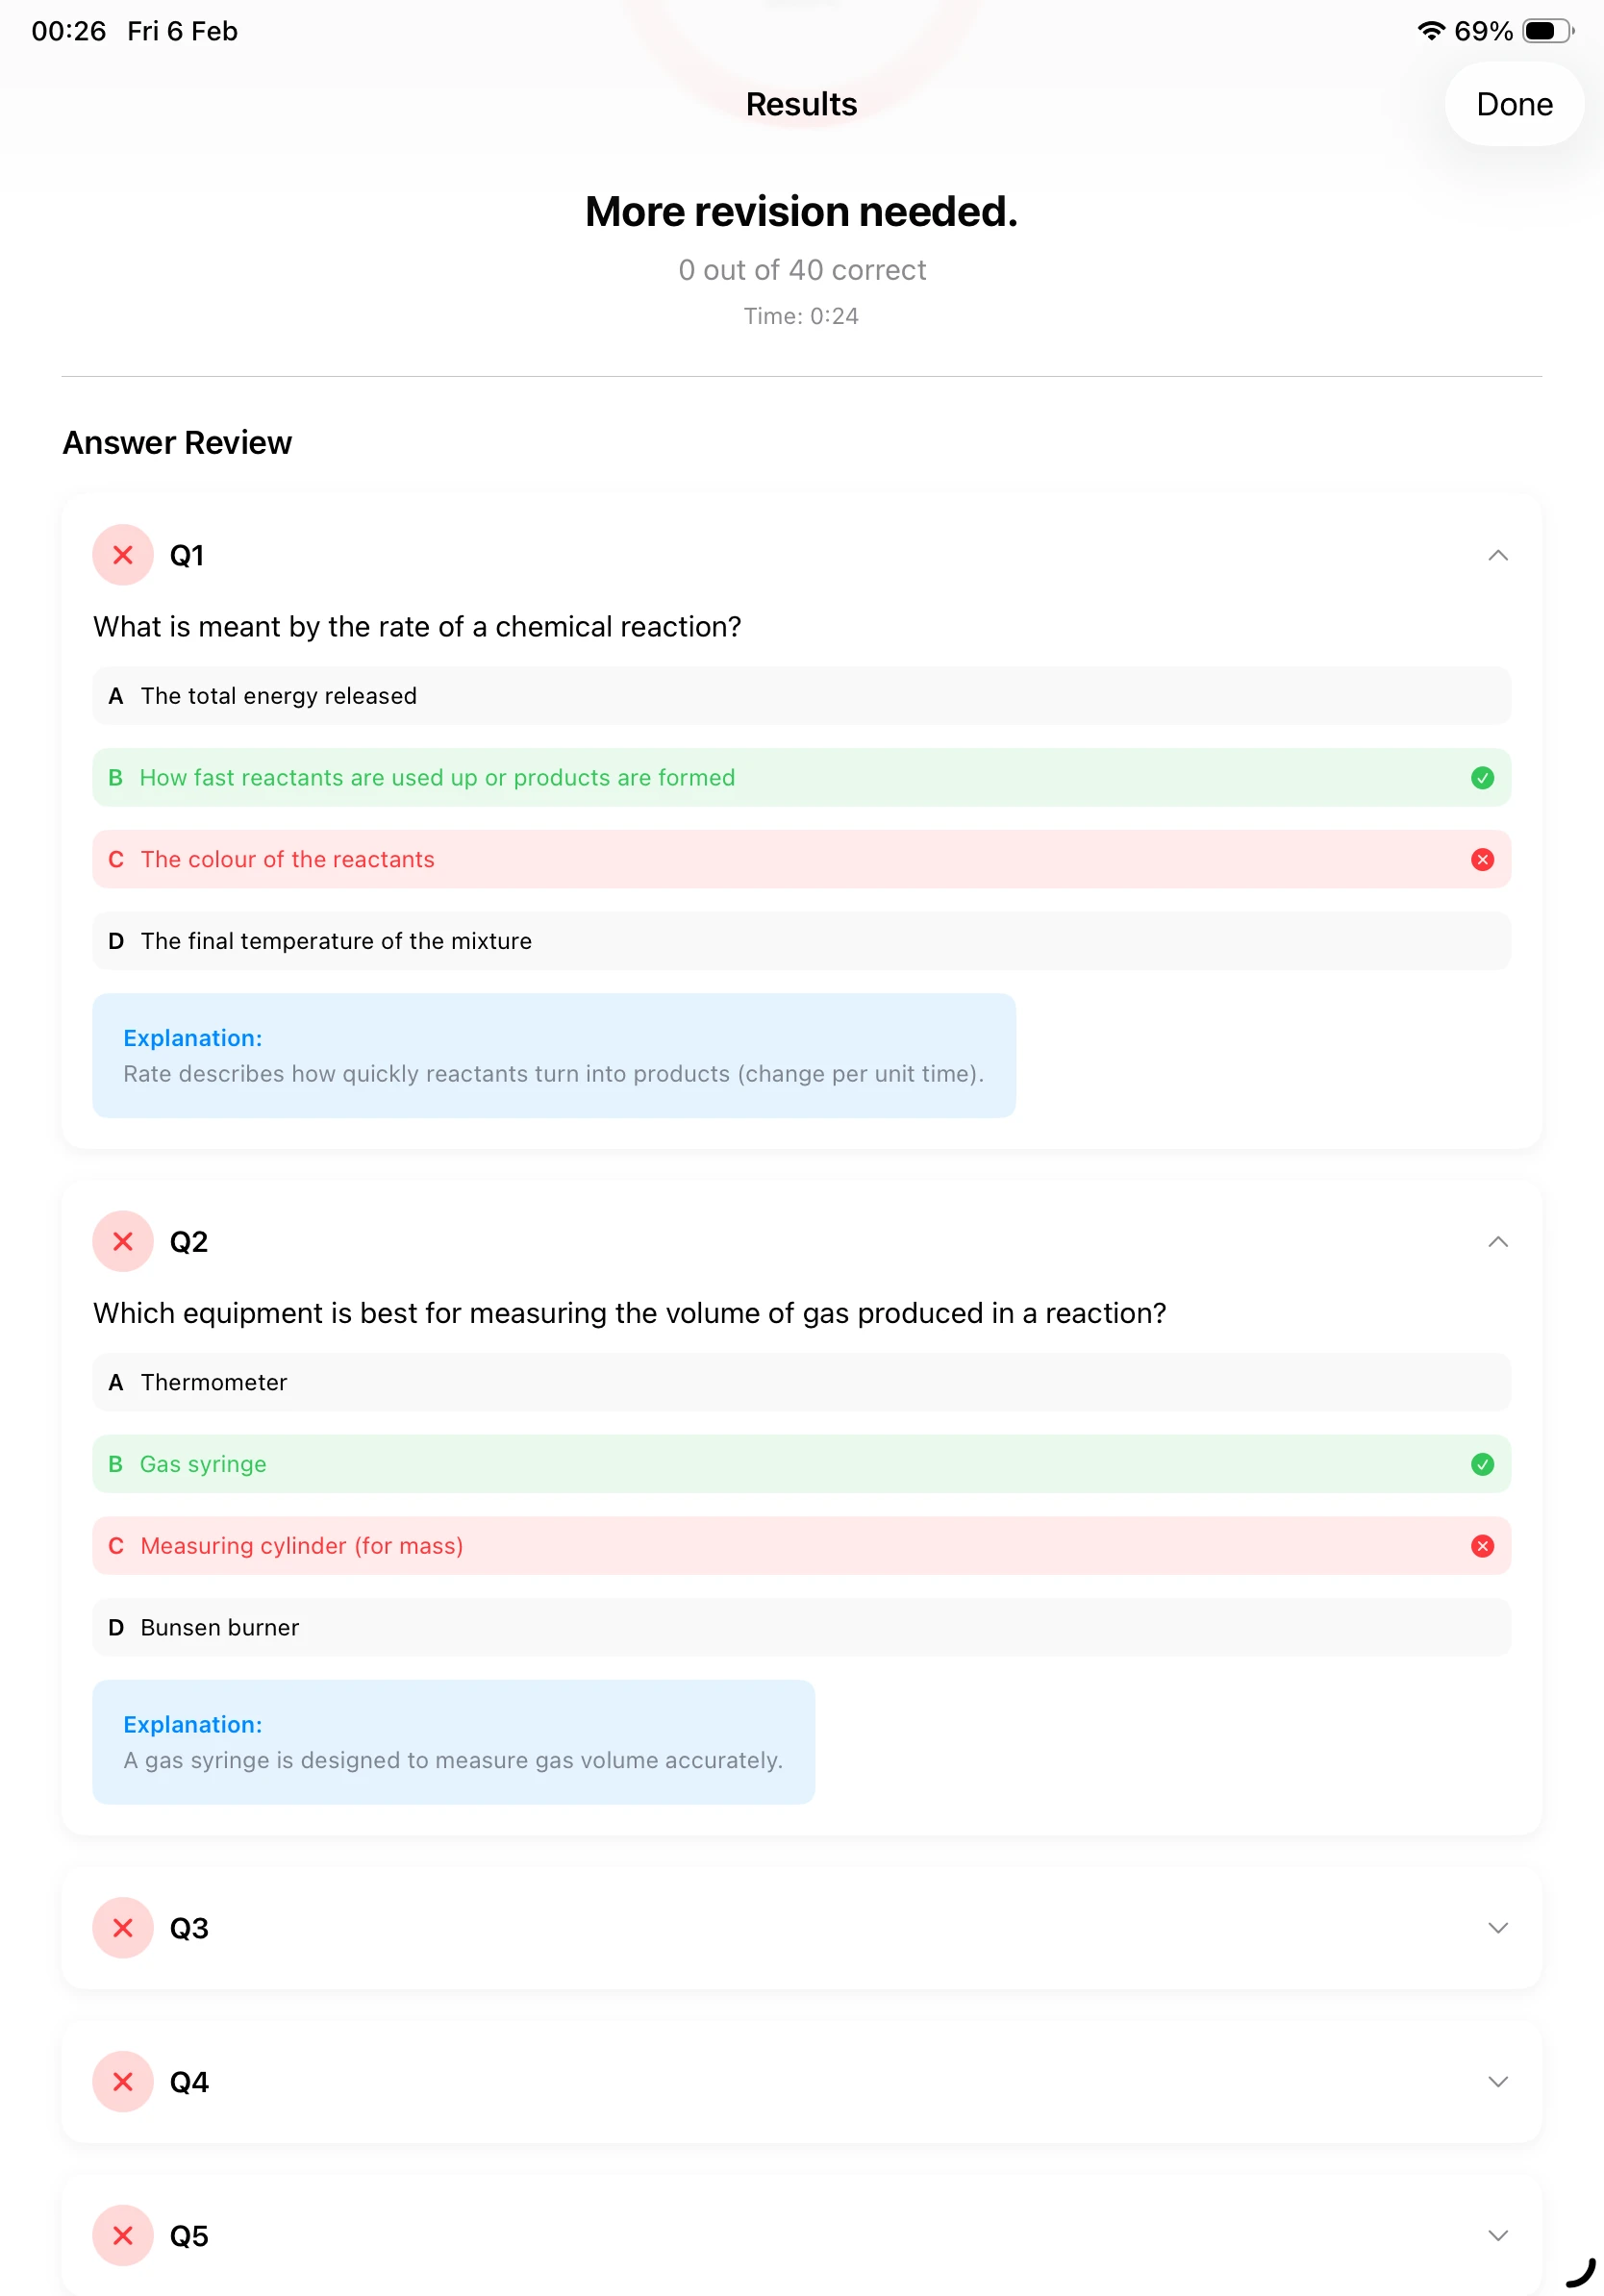Click the Explanation box under Q1
The height and width of the screenshot is (2296, 1604).
553,1055
